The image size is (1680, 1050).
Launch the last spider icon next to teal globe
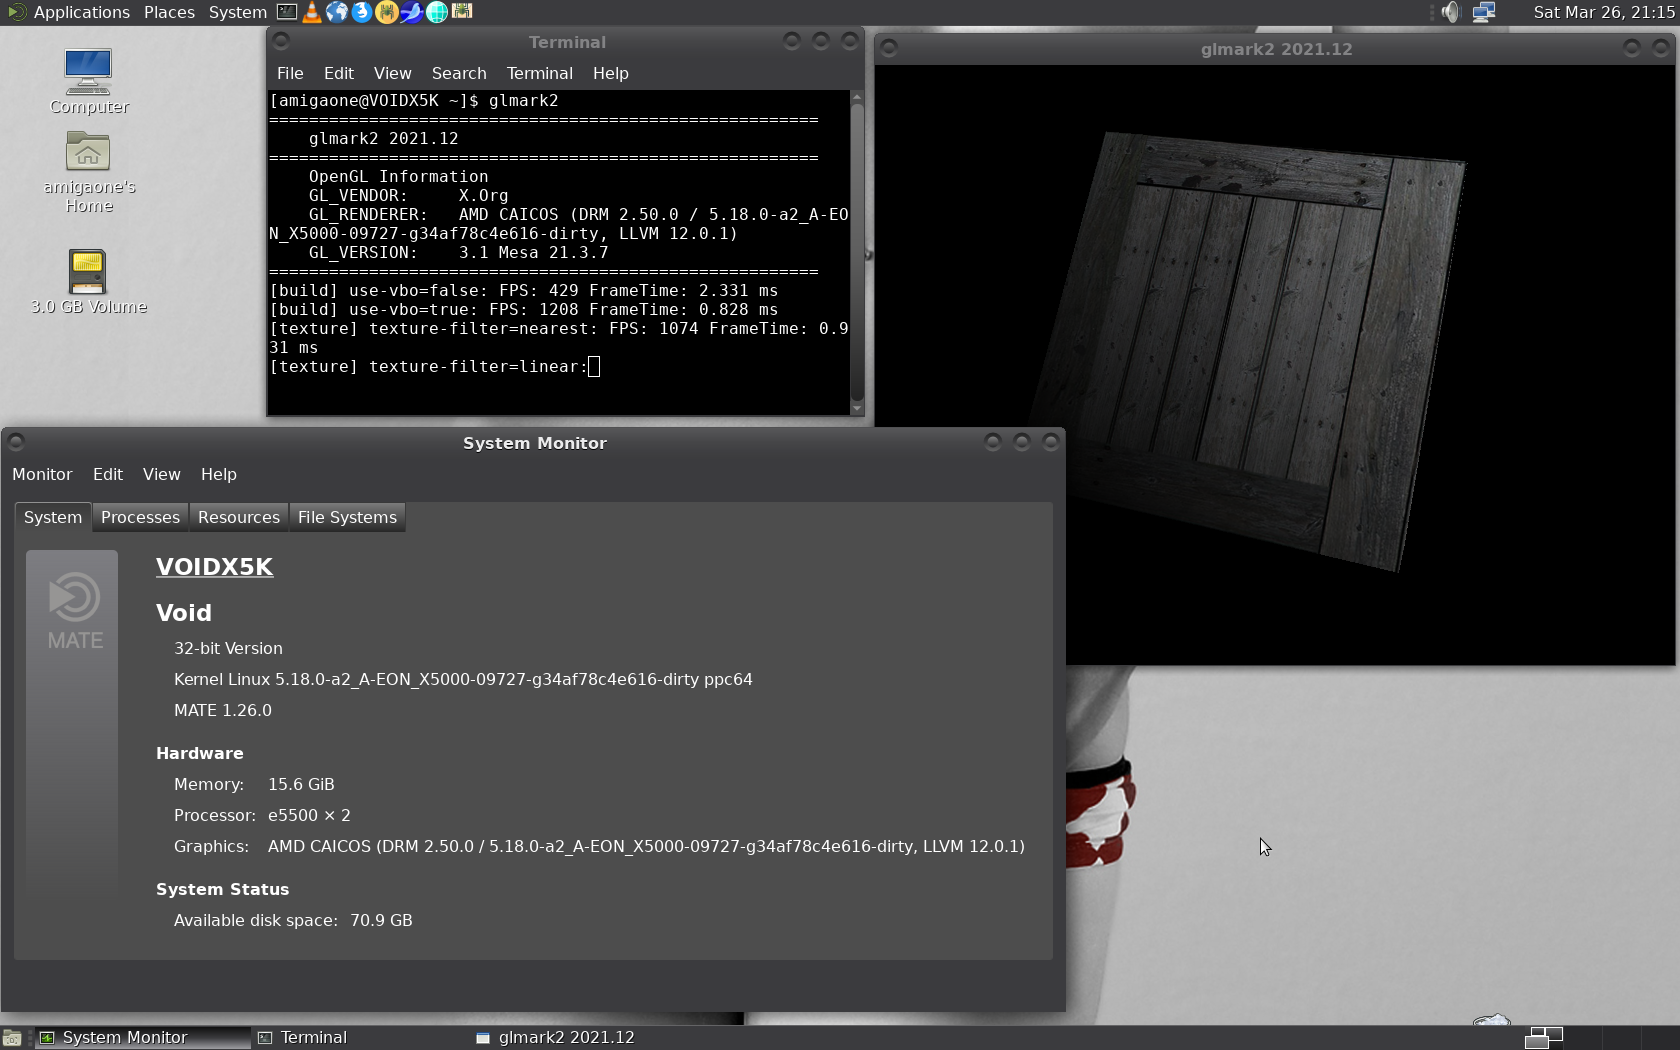[462, 12]
